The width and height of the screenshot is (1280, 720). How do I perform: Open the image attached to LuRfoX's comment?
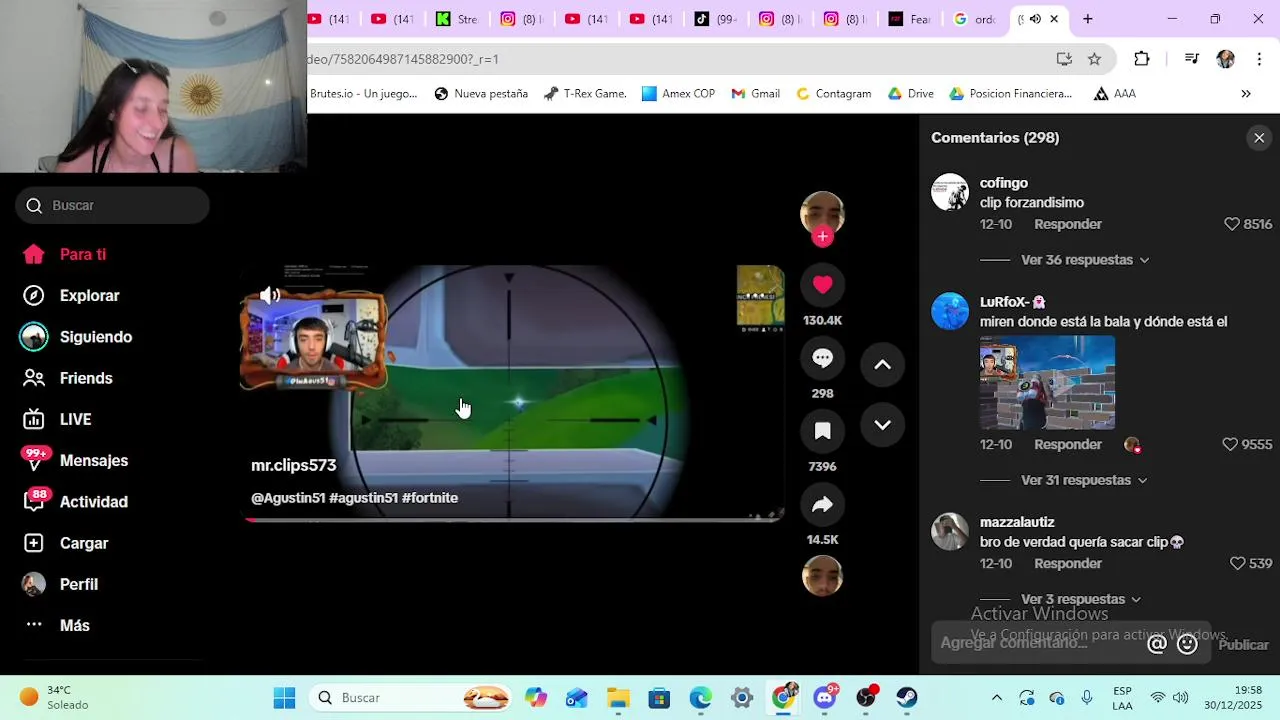coord(1047,382)
